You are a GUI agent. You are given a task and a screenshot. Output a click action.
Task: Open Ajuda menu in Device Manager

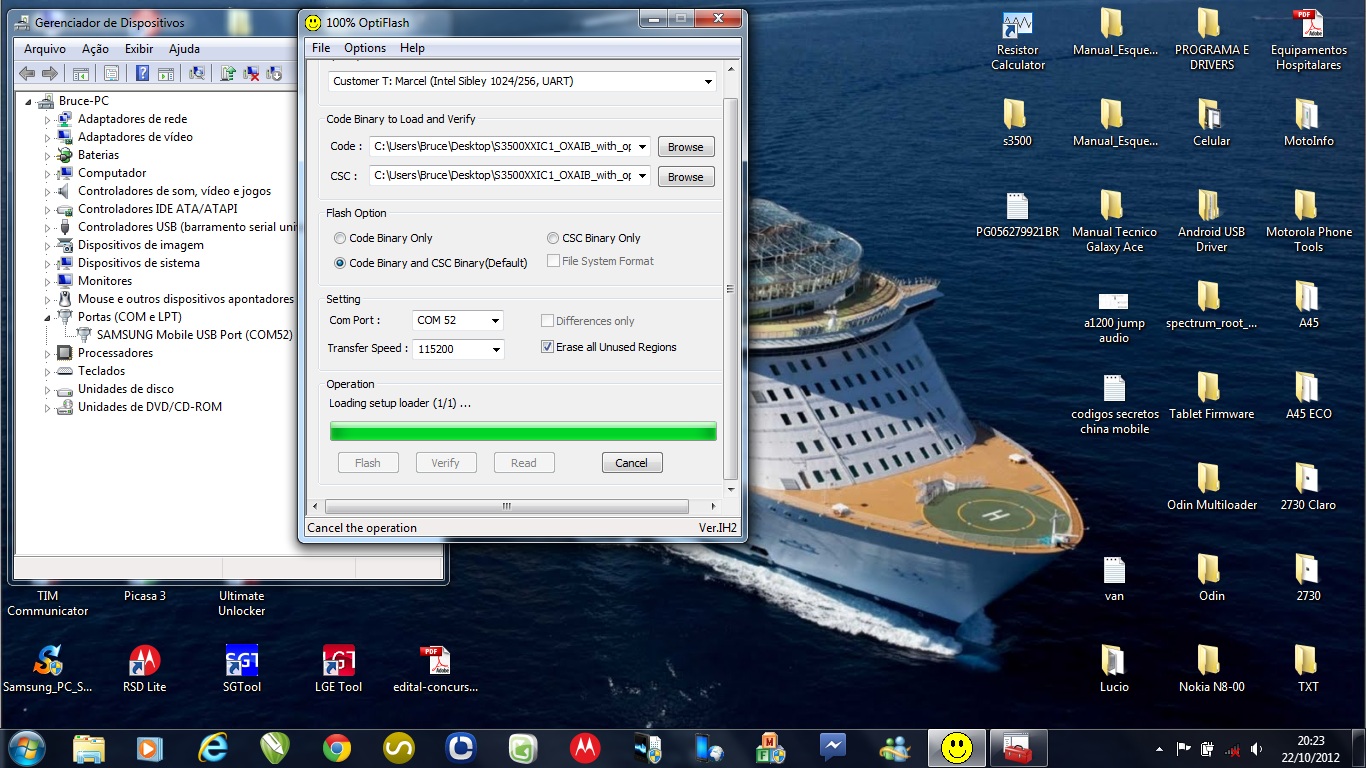click(x=184, y=49)
